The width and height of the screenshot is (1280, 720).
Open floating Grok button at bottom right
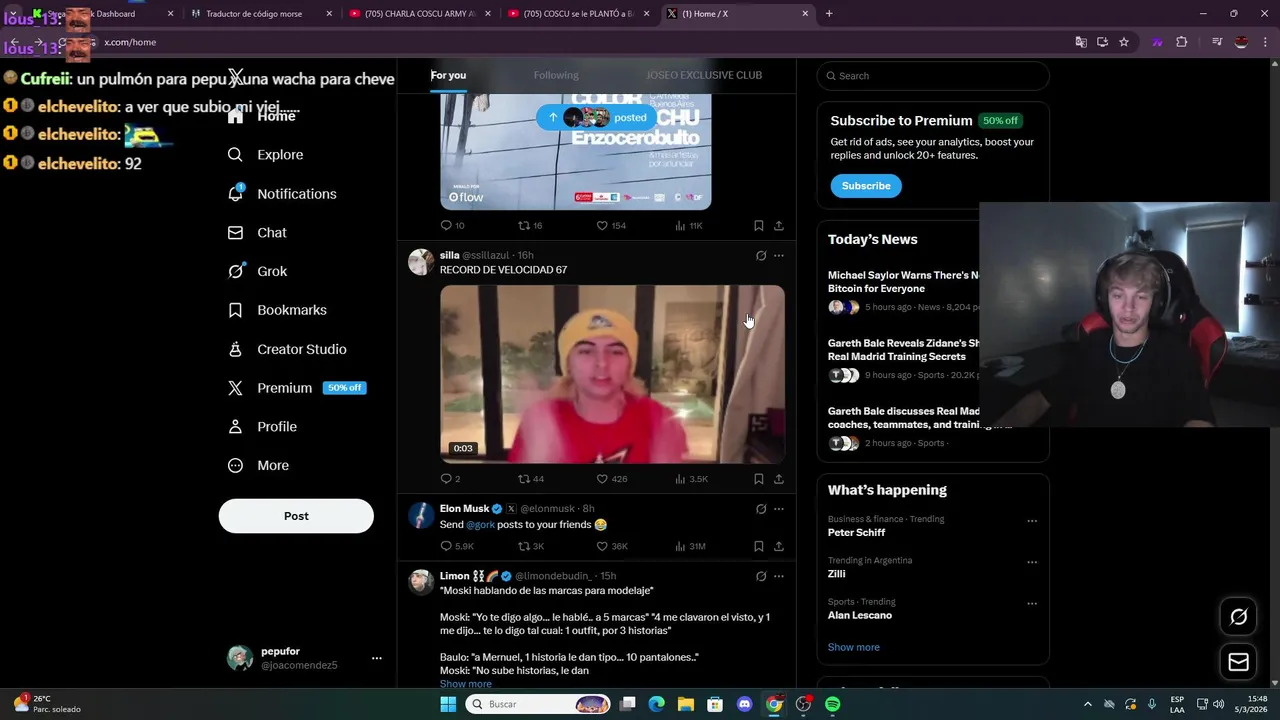point(1238,617)
